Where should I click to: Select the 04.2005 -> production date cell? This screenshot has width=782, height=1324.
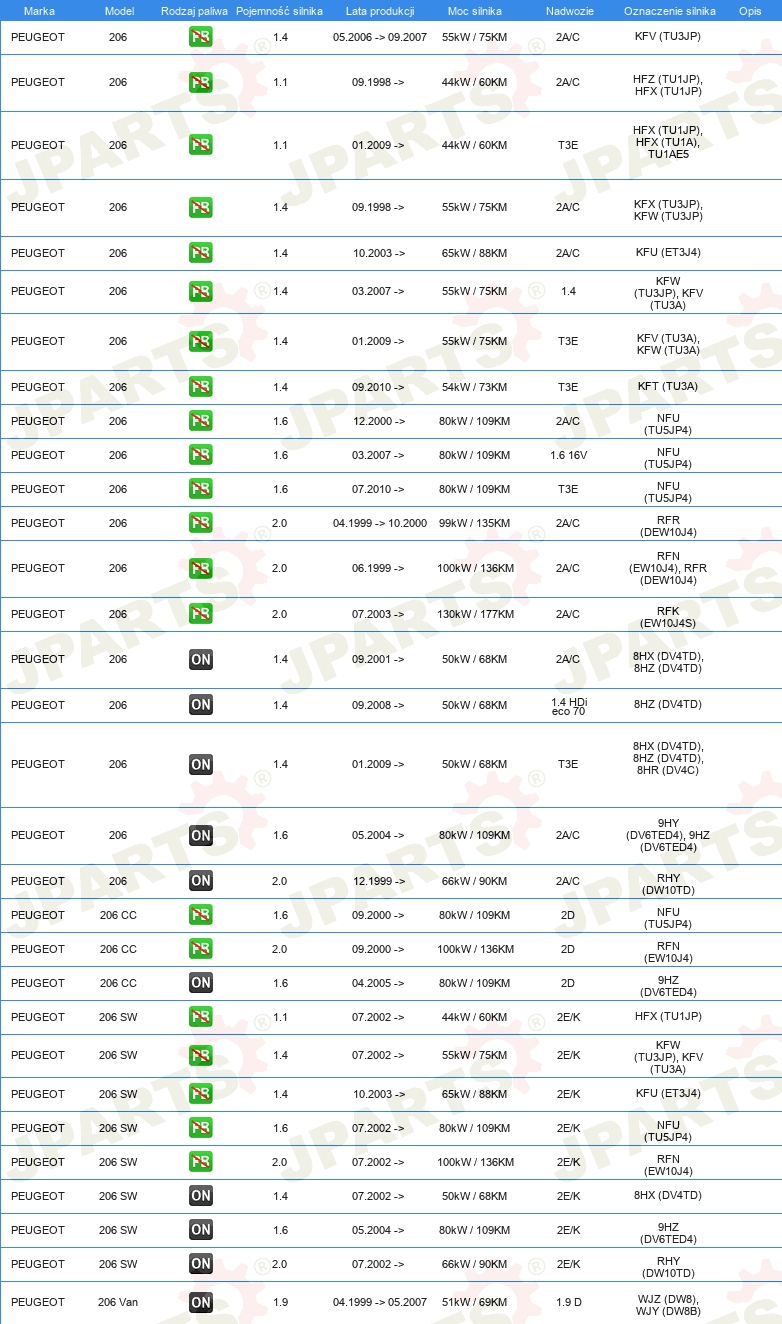tap(379, 983)
